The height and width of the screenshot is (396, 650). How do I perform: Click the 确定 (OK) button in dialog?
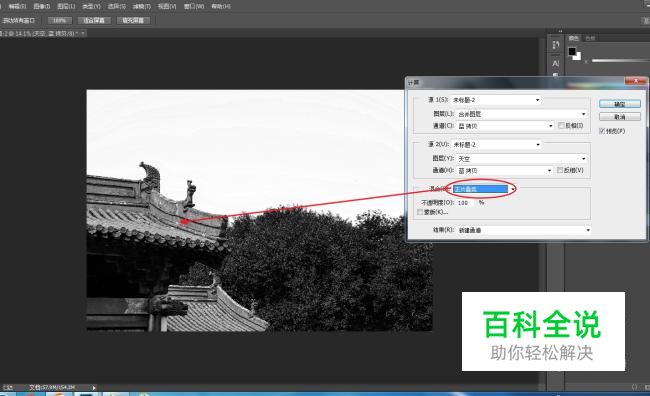[x=620, y=104]
